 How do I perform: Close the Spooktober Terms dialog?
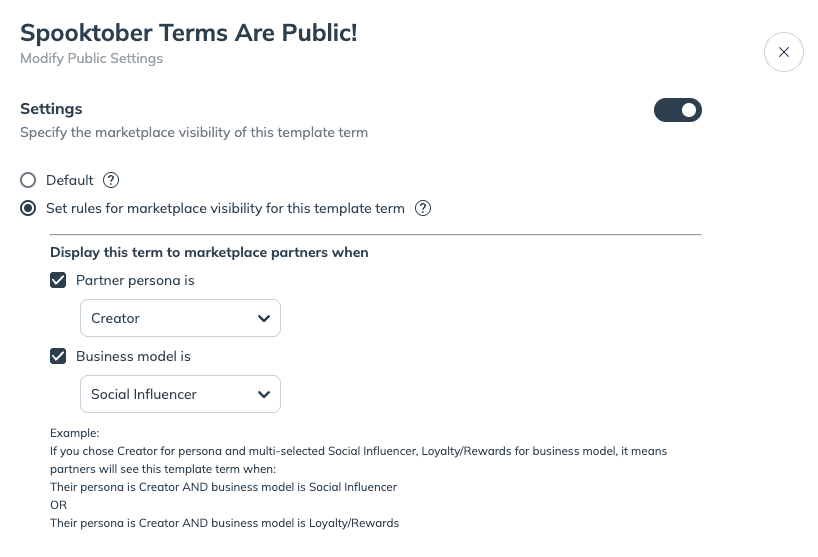click(783, 52)
